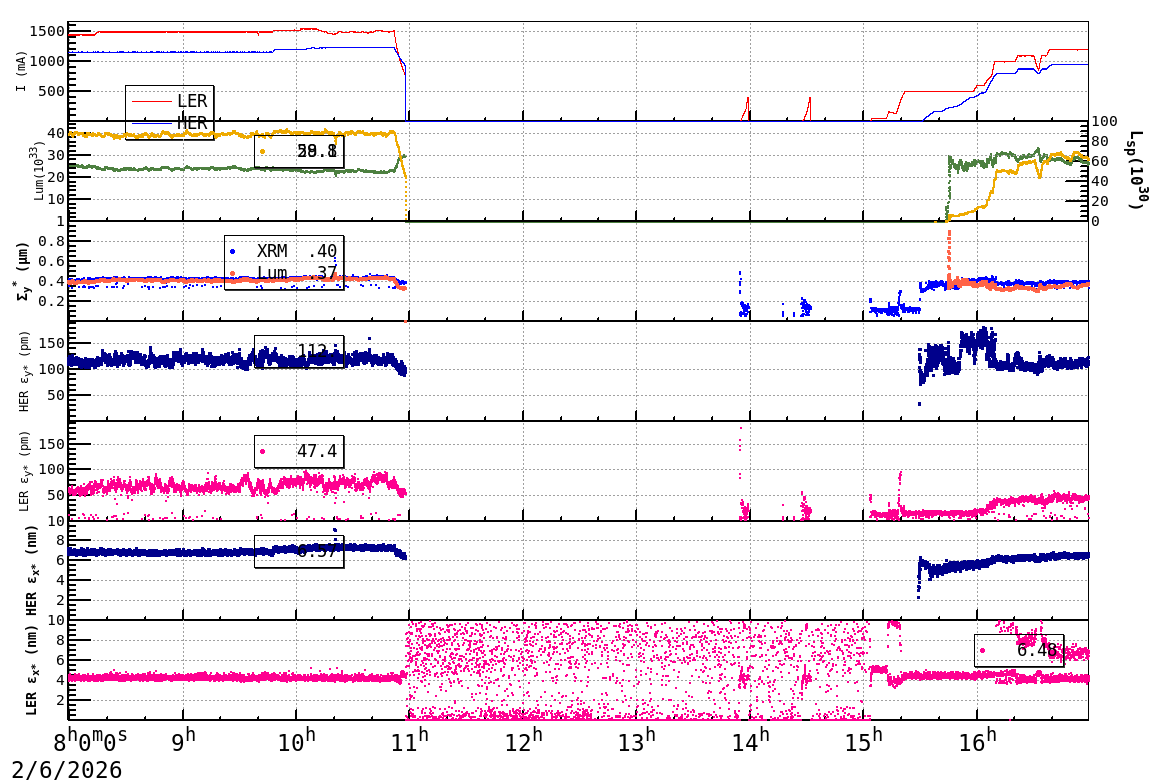Click the HER legend entry
The width and height of the screenshot is (1160, 782).
[x=169, y=123]
